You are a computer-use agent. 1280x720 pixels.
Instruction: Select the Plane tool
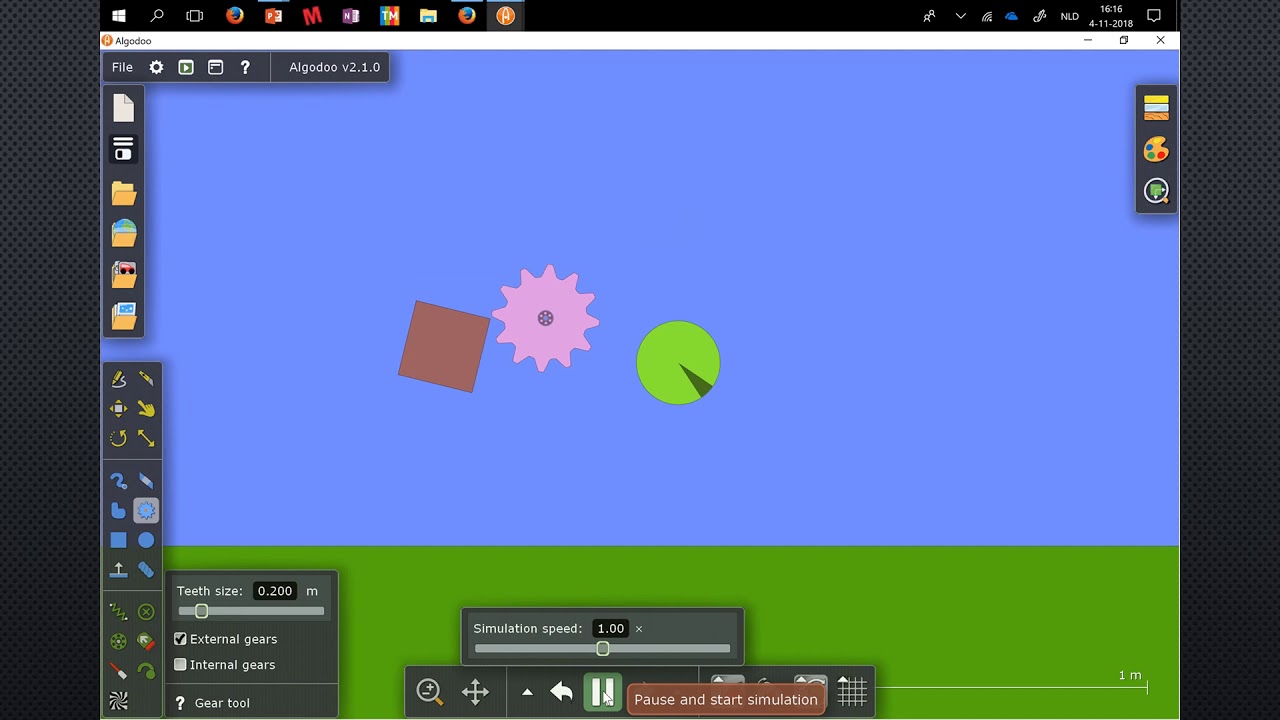coord(118,570)
